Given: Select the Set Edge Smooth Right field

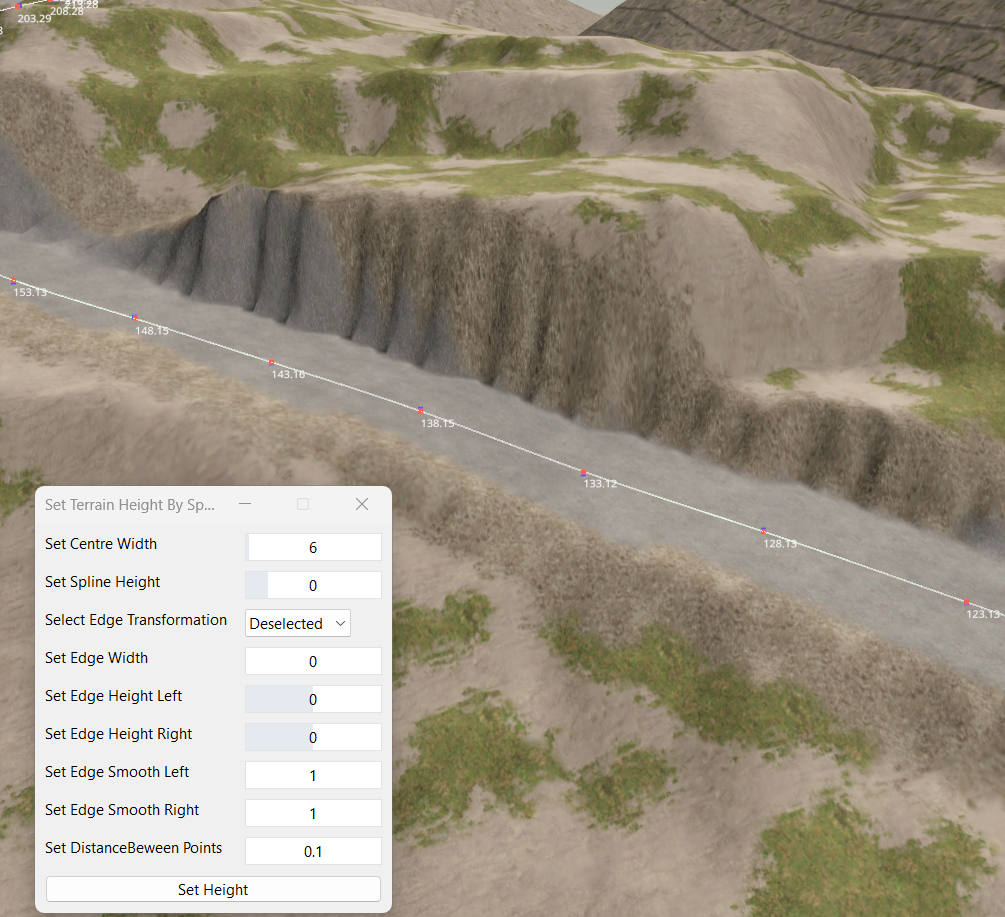Looking at the screenshot, I should tap(313, 813).
